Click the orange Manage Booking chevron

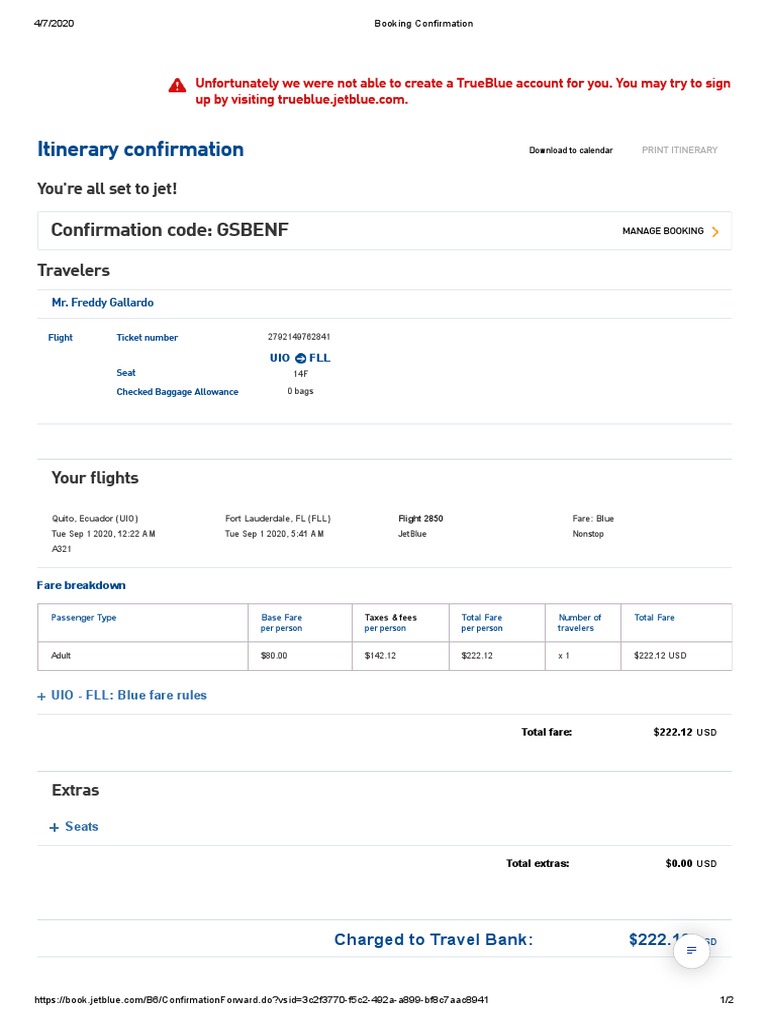(x=715, y=232)
